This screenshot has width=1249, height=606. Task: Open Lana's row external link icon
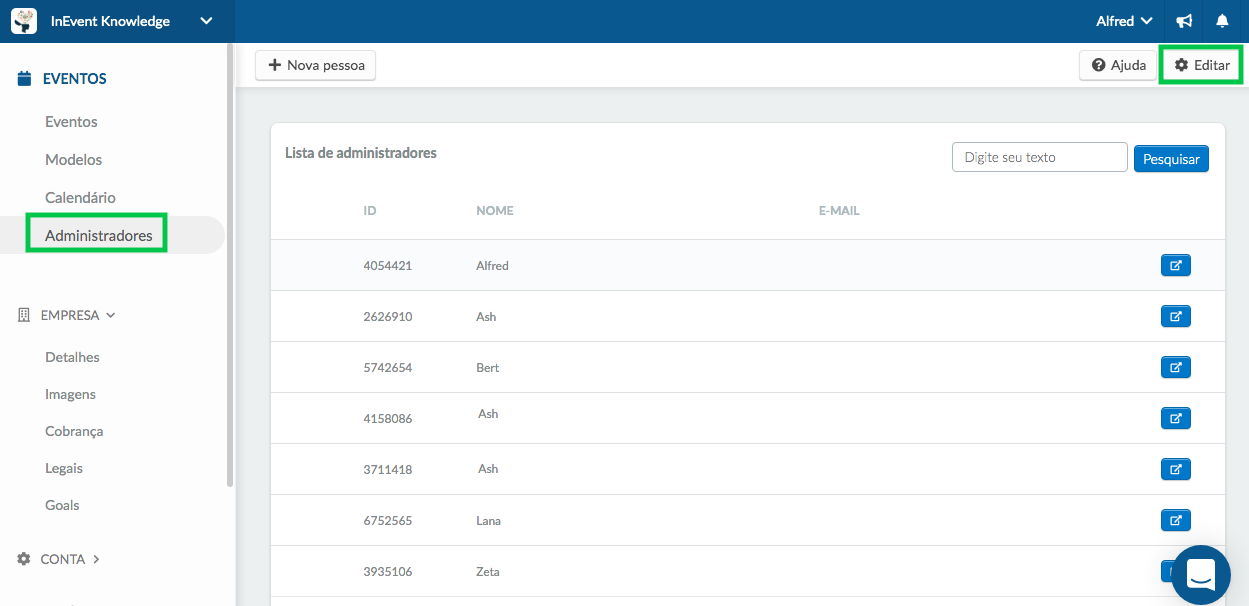pos(1176,520)
